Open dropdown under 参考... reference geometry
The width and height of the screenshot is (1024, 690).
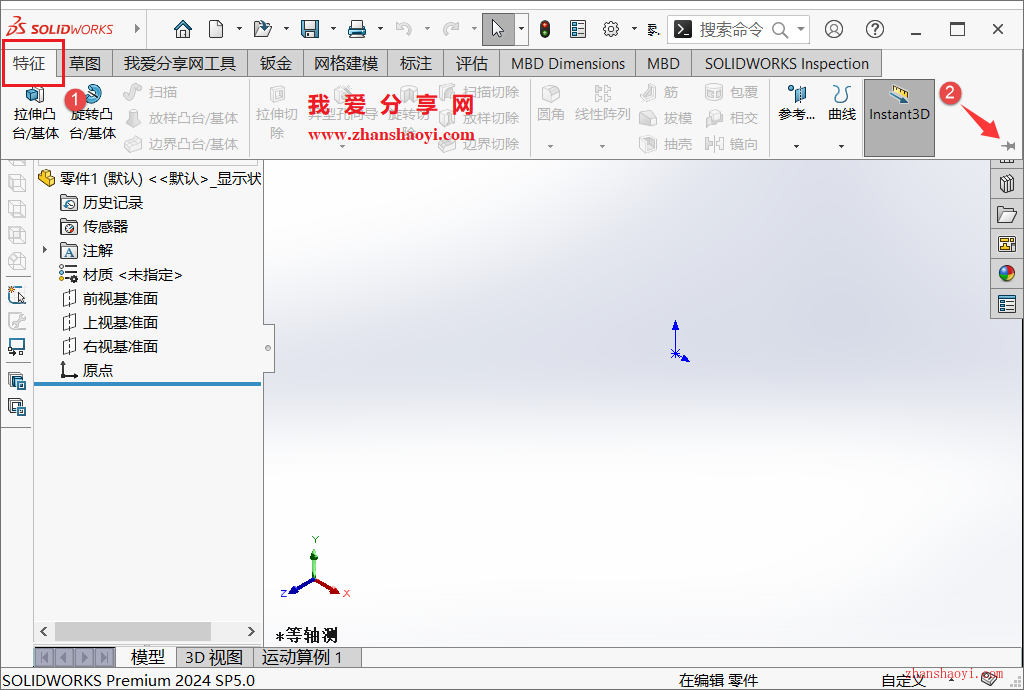point(796,146)
